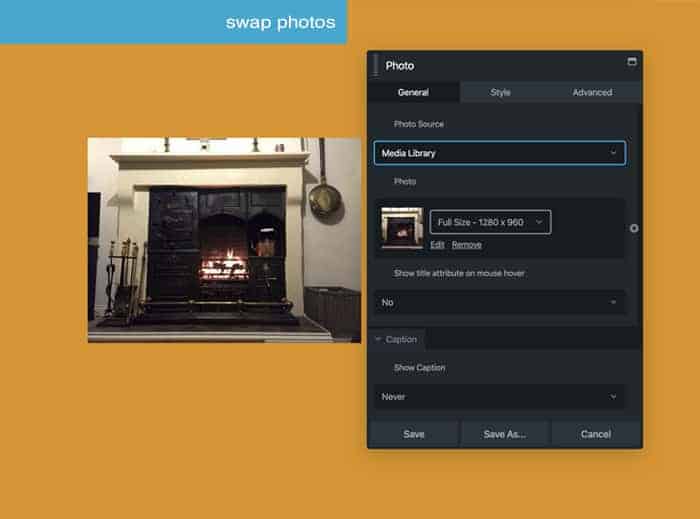Click the Save button
The image size is (700, 519).
[413, 434]
